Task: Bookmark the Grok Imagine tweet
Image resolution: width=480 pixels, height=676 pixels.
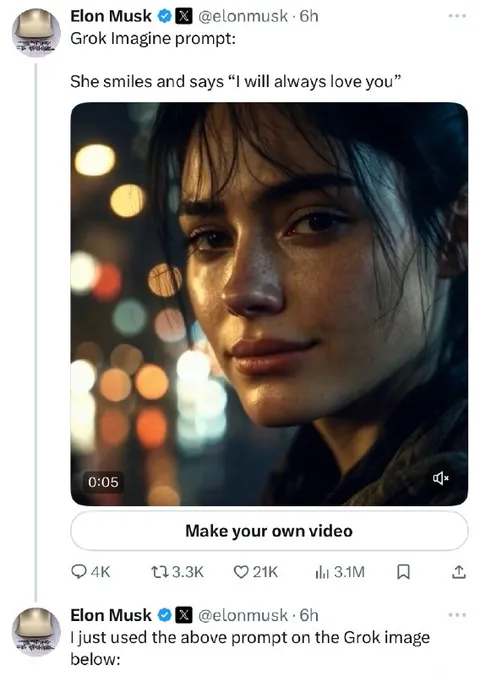Action: pyautogui.click(x=403, y=572)
